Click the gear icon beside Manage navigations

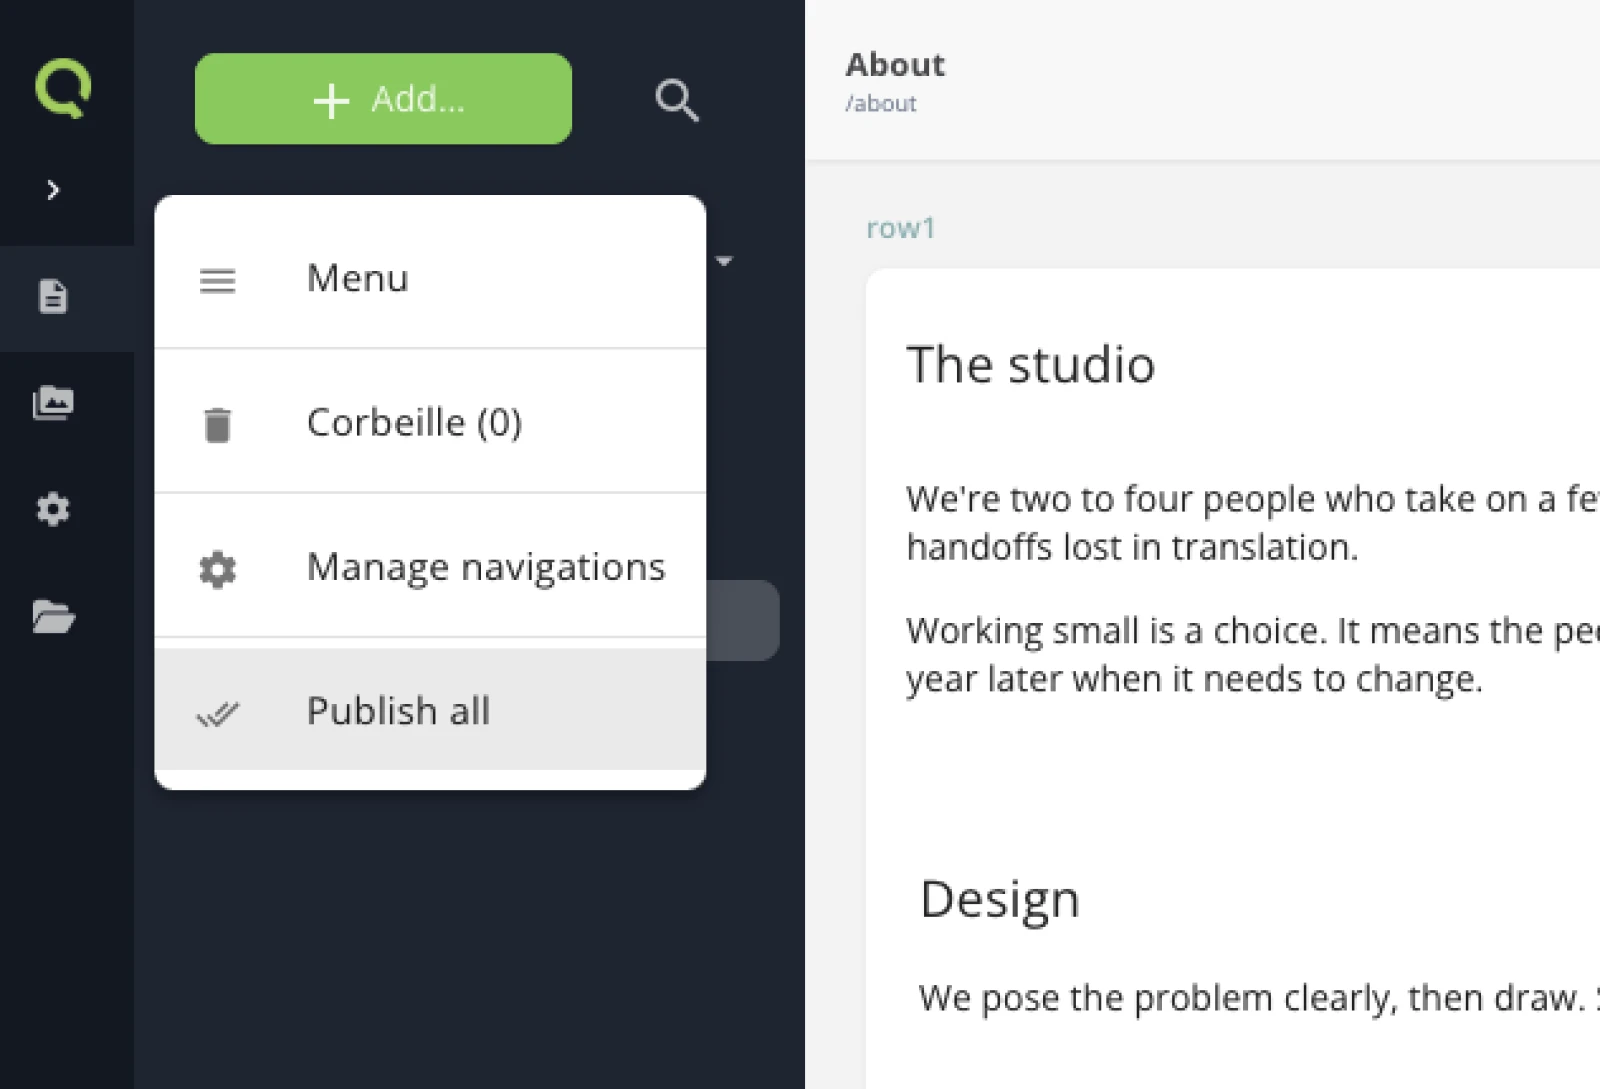[217, 569]
